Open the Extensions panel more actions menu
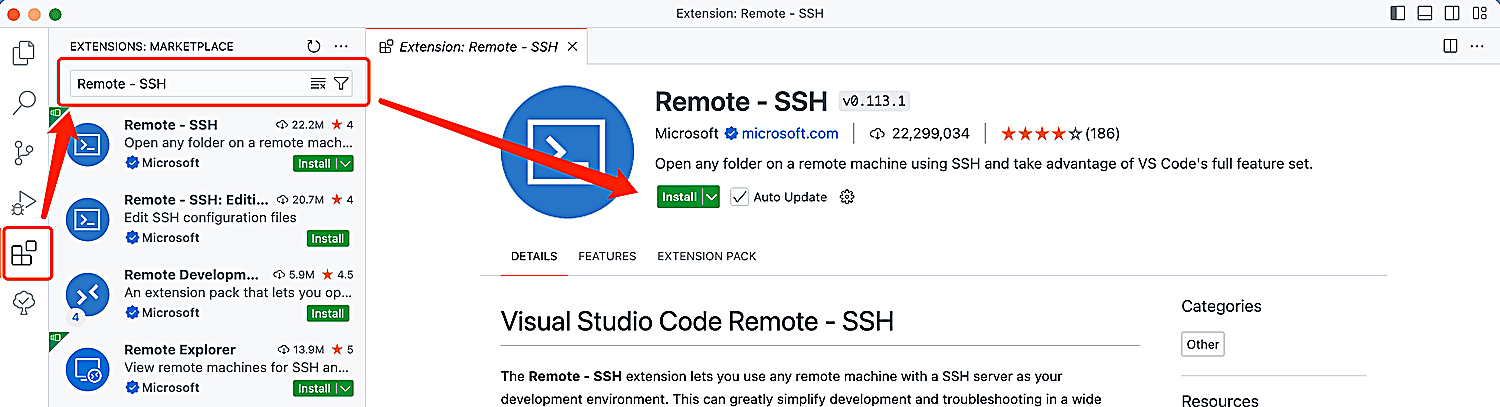 pyautogui.click(x=341, y=46)
